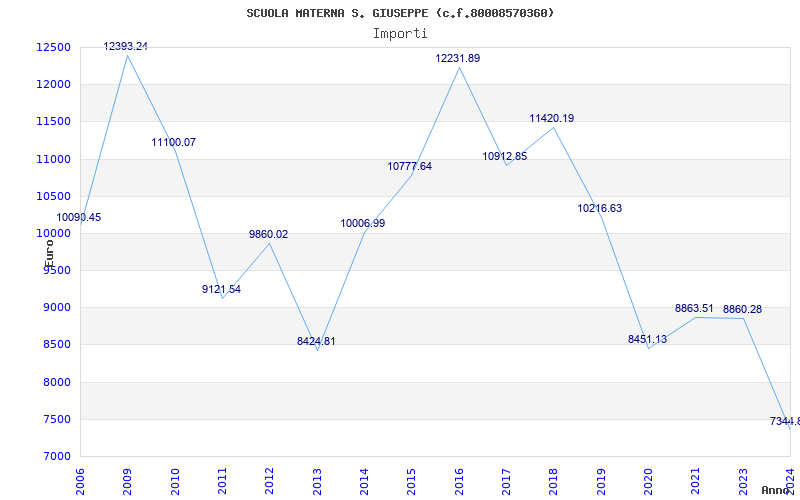Click y-axis tick 12000
The height and width of the screenshot is (500, 800).
(53, 85)
